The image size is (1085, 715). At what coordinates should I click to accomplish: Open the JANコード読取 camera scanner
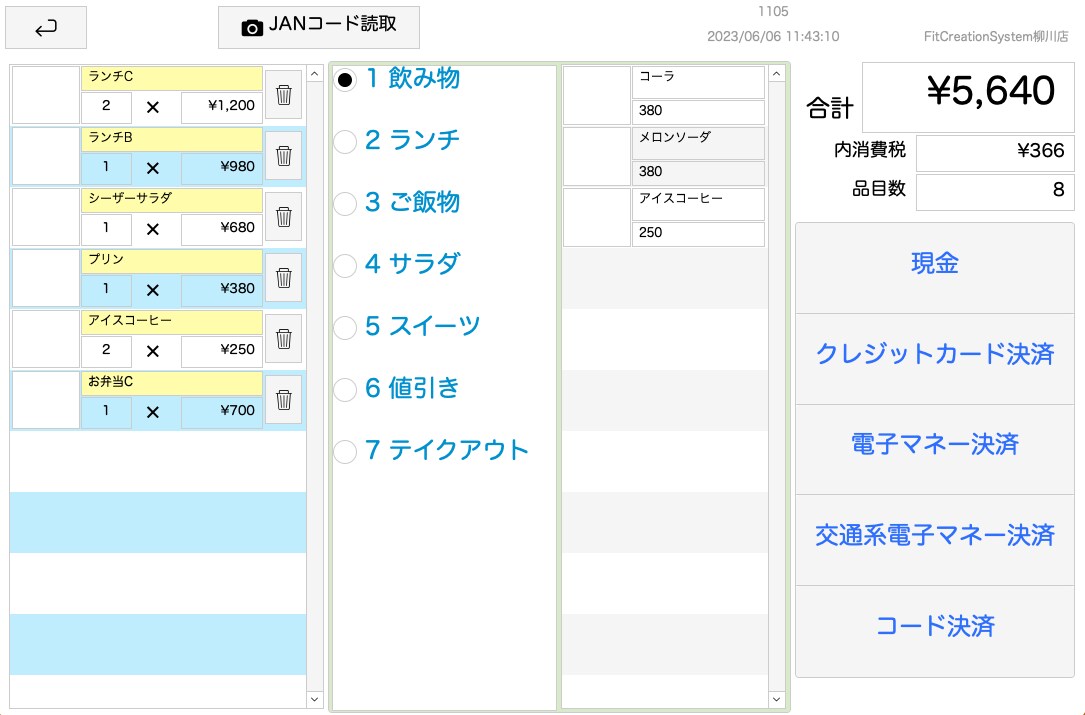click(319, 28)
